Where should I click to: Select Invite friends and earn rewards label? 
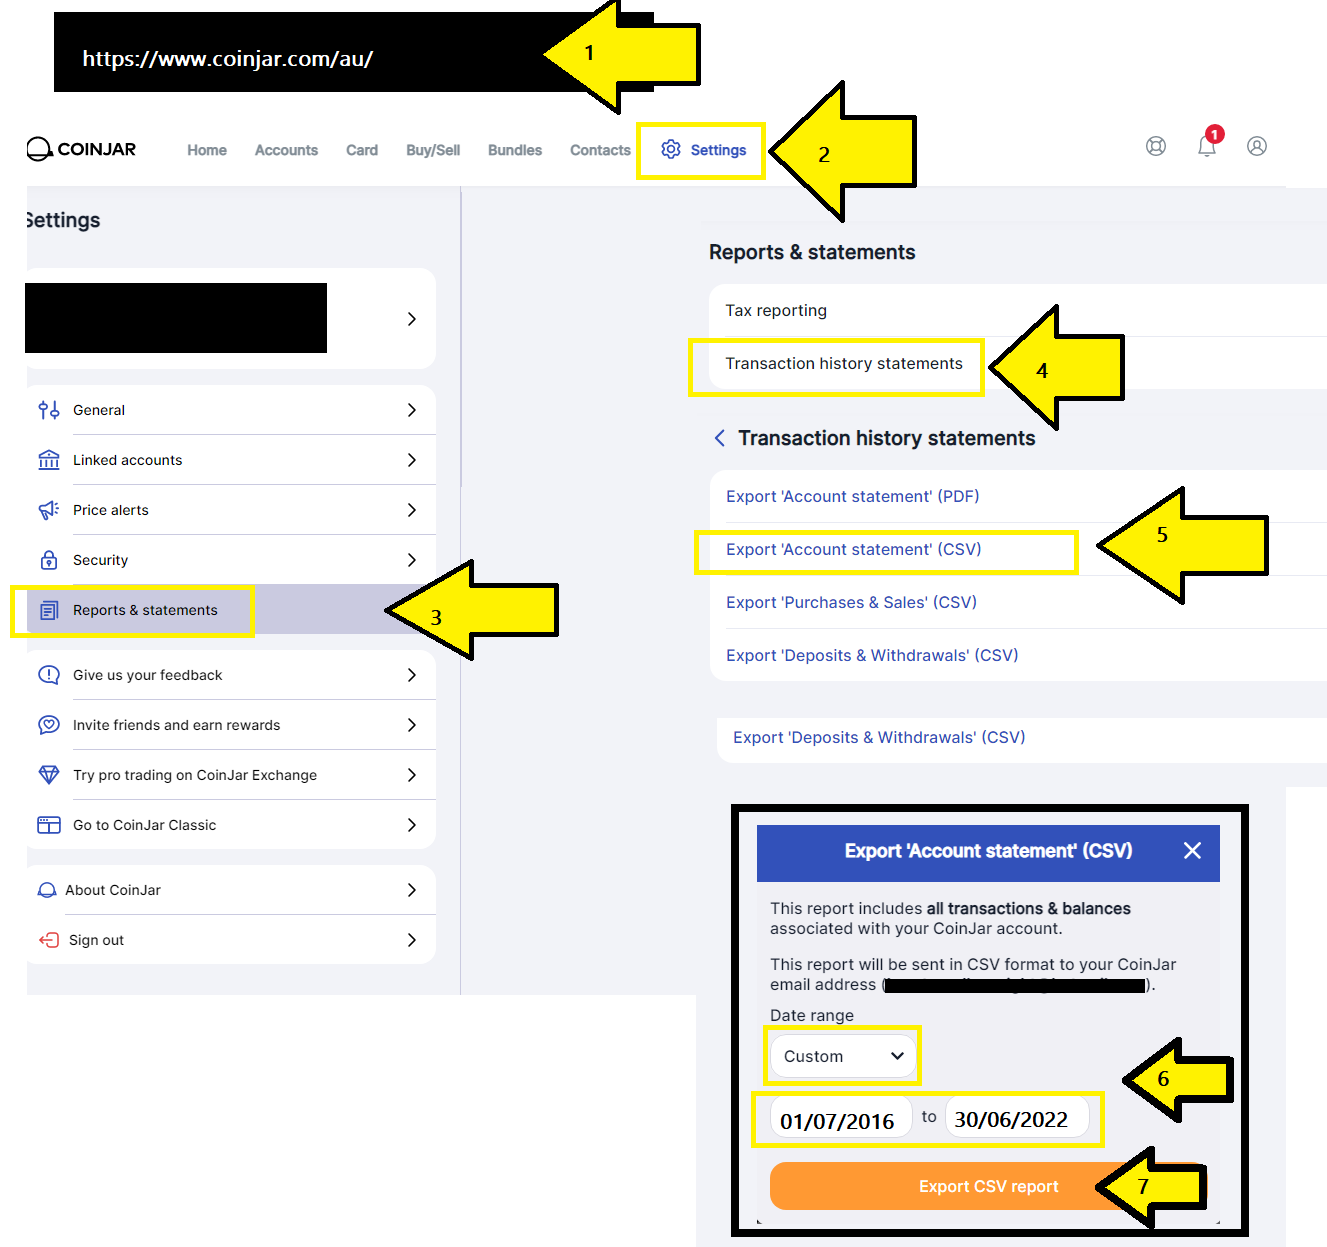pos(177,725)
